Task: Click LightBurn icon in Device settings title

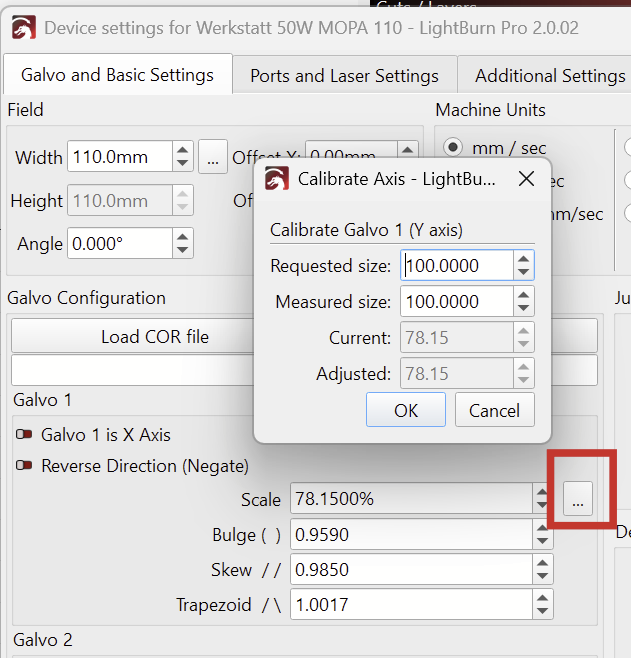Action: point(24,28)
